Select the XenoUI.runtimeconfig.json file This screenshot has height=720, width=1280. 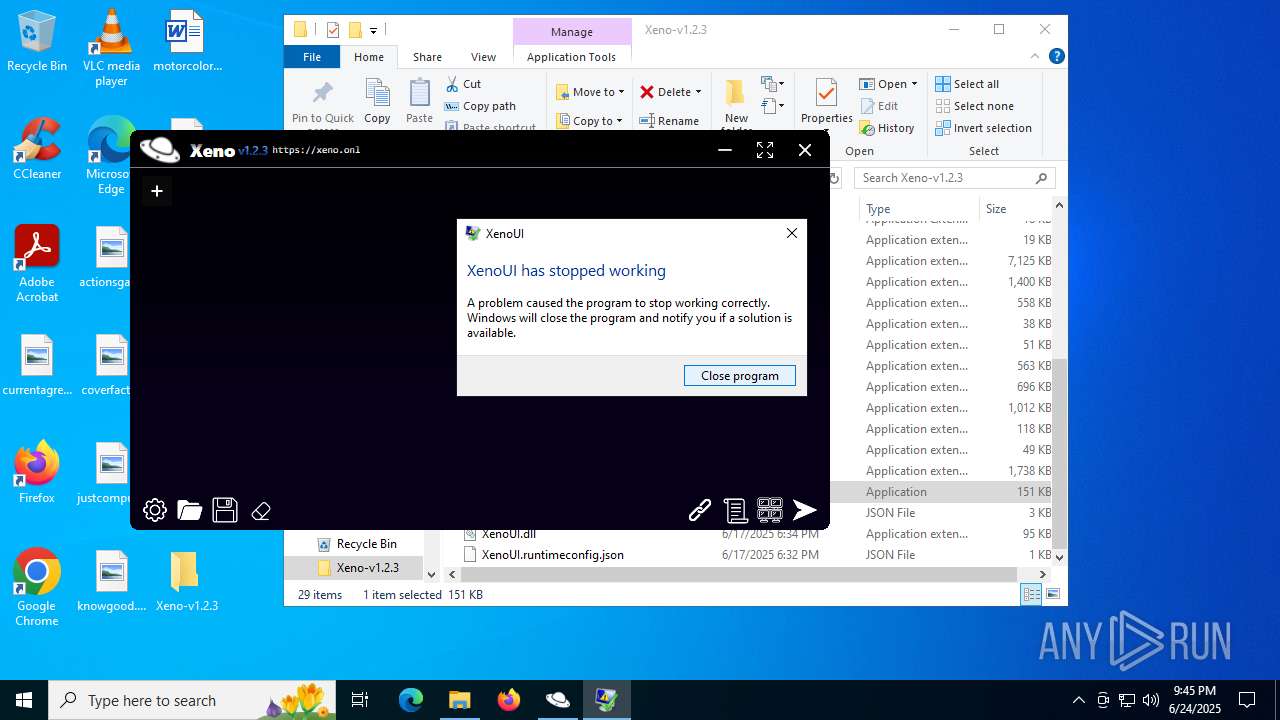pos(552,555)
